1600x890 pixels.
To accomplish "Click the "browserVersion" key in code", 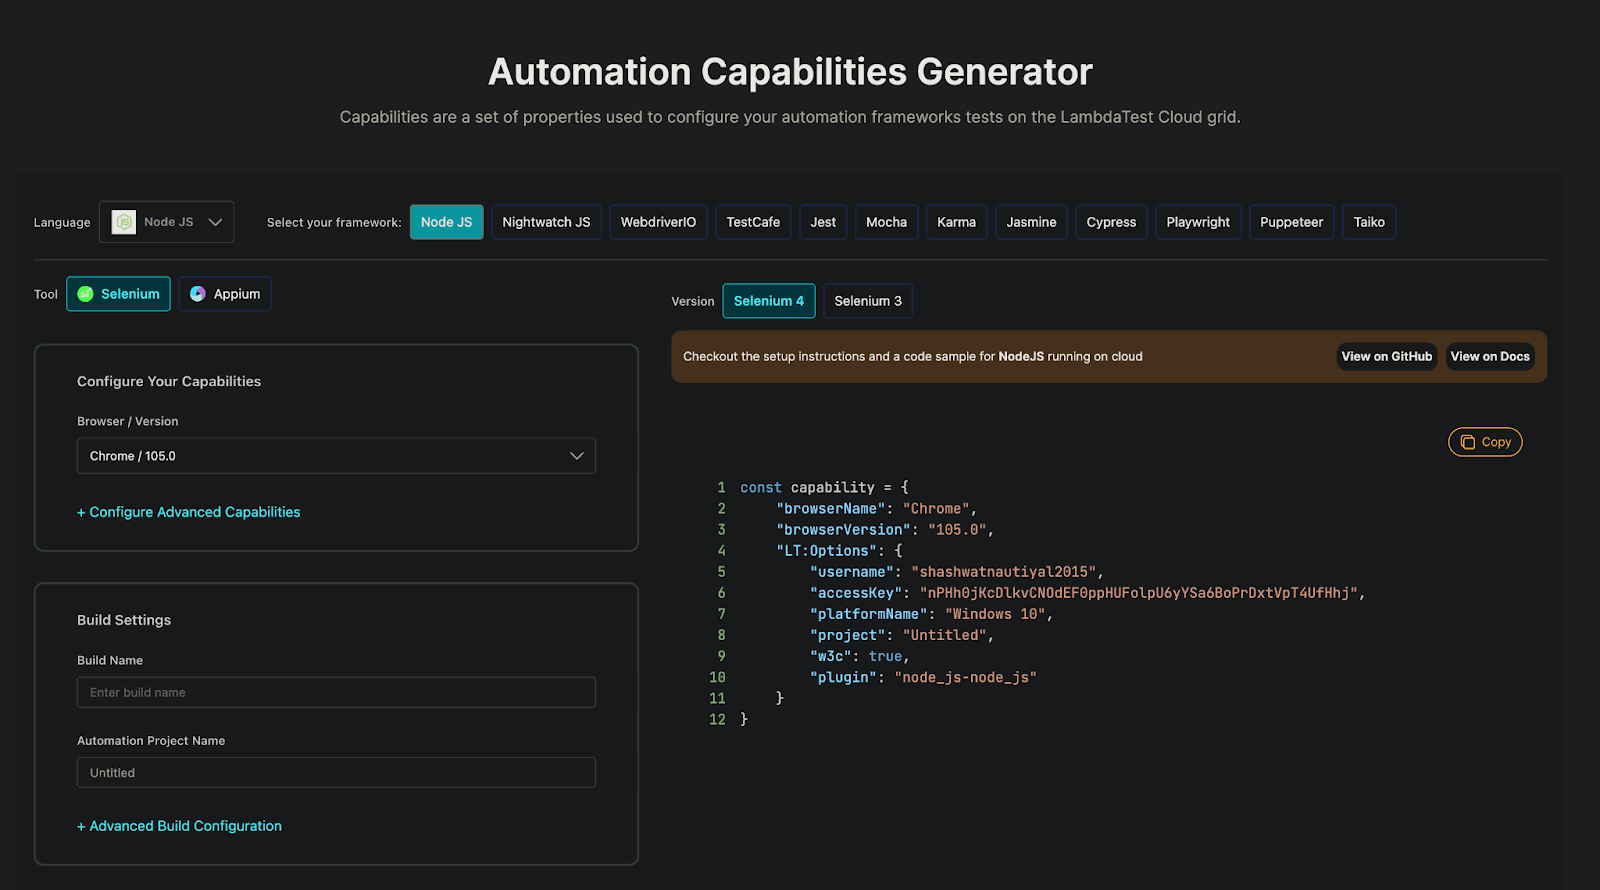I will click(x=843, y=530).
